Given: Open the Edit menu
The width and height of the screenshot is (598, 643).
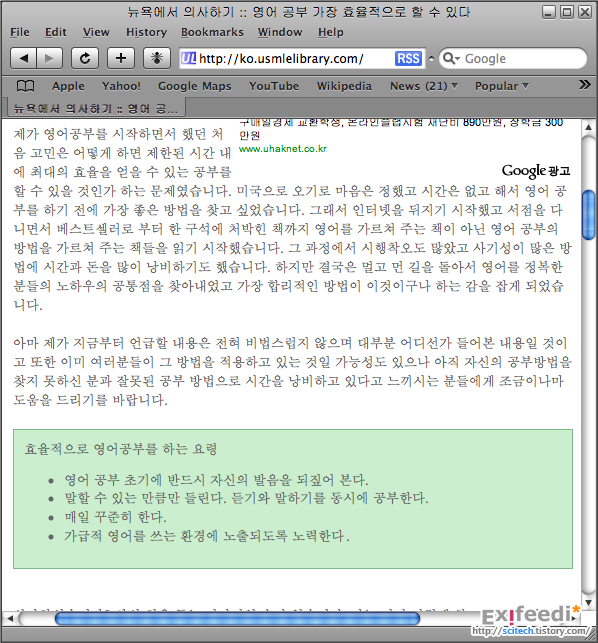Looking at the screenshot, I should coord(56,32).
